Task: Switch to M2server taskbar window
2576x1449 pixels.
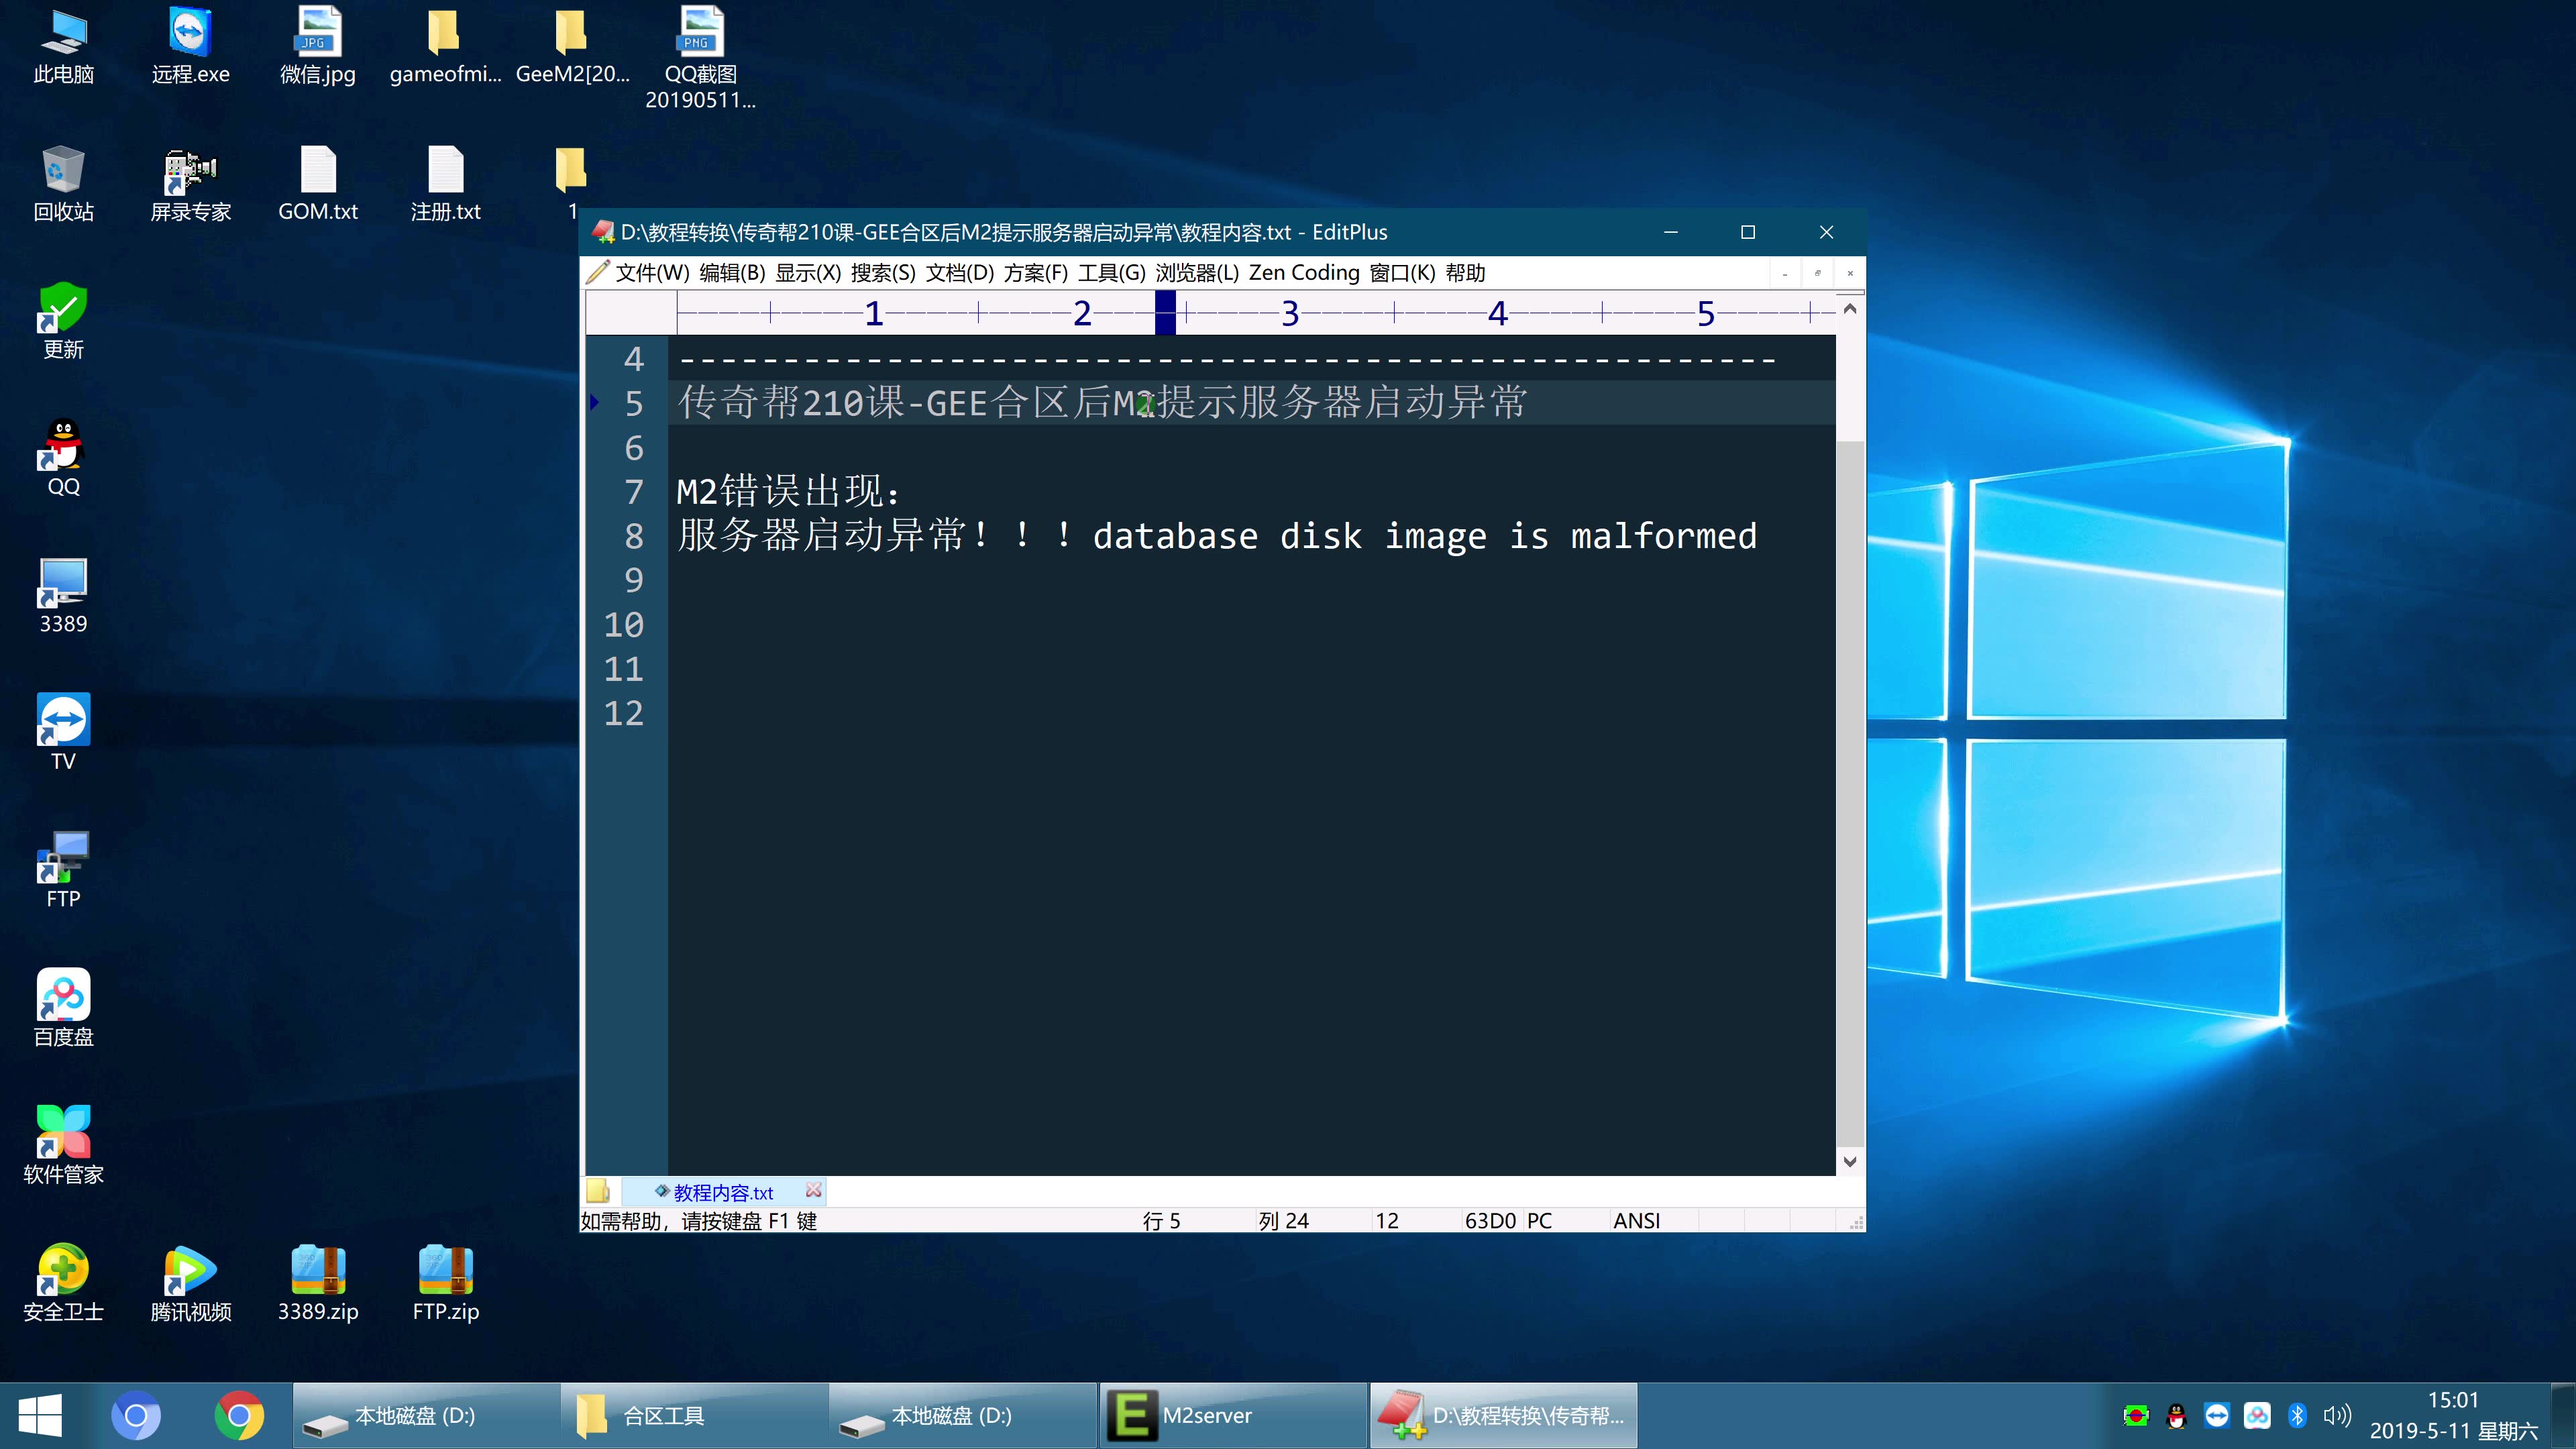Action: click(x=1232, y=1416)
